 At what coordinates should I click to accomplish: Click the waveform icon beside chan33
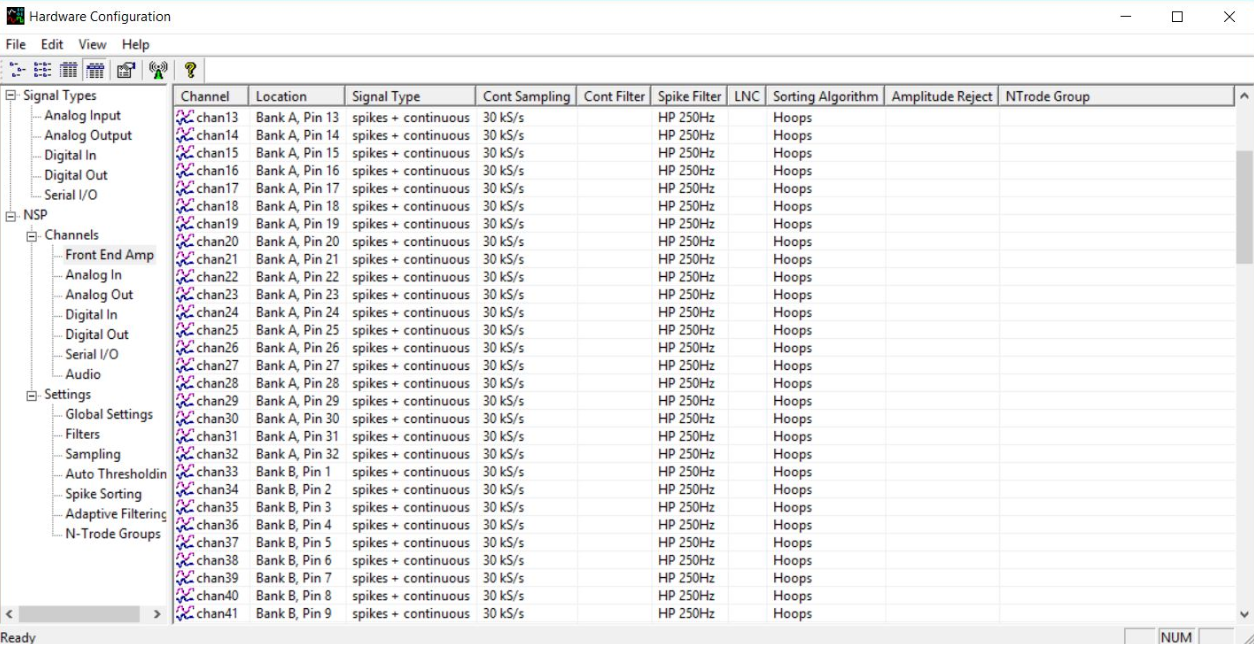click(x=183, y=471)
